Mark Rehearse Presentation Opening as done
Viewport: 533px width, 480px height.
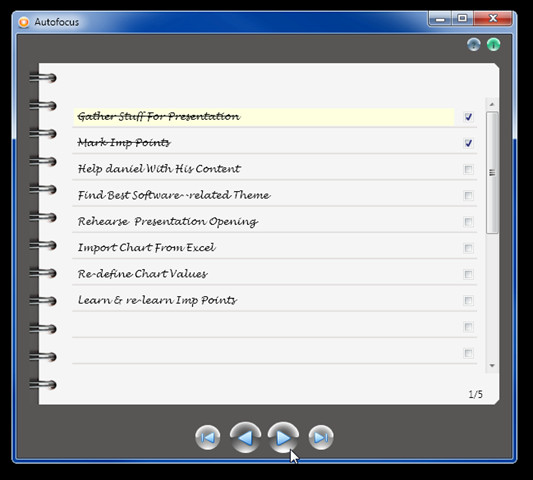pyautogui.click(x=468, y=222)
